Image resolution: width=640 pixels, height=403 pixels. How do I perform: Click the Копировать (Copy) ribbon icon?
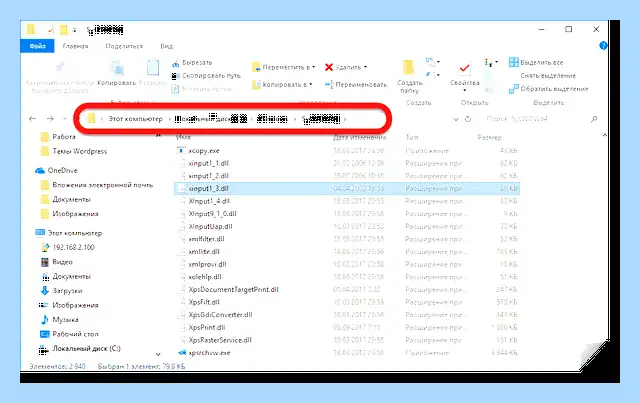(116, 68)
